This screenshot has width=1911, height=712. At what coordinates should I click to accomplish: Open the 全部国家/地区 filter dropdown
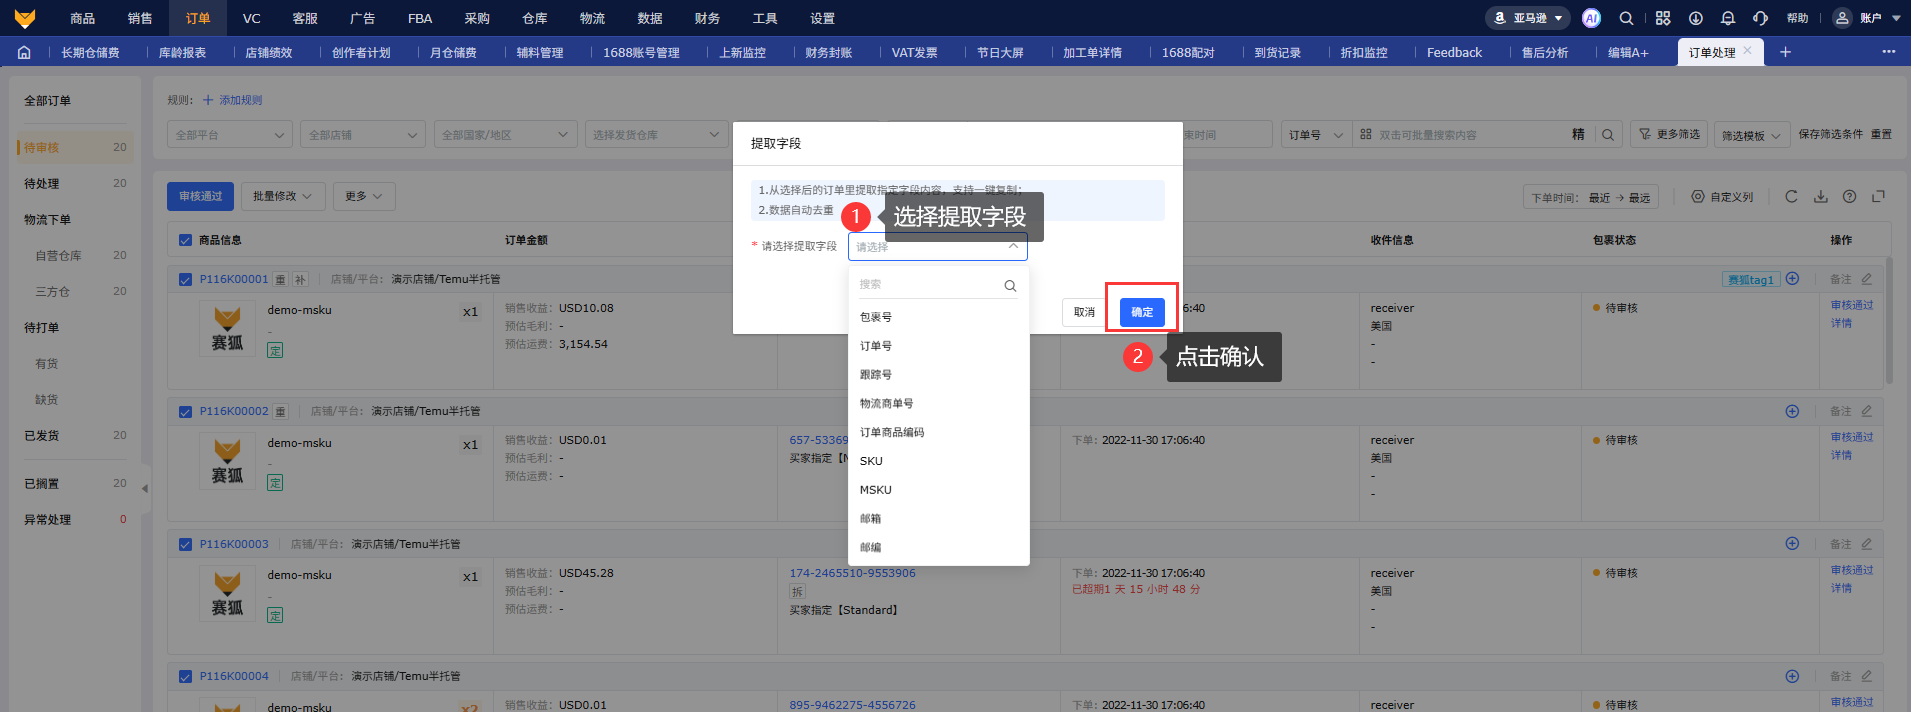505,135
